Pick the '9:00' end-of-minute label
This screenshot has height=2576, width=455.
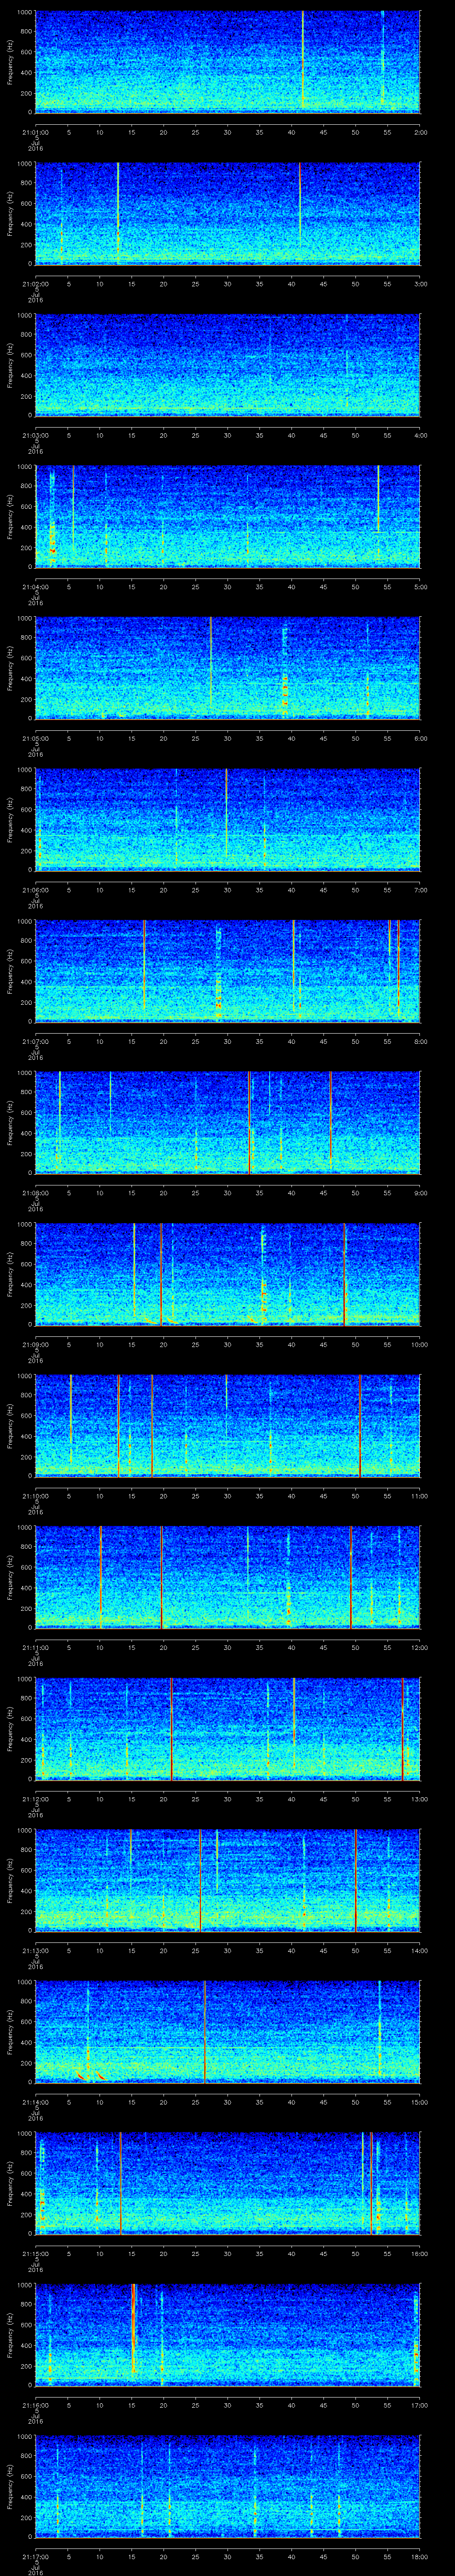coord(420,1192)
